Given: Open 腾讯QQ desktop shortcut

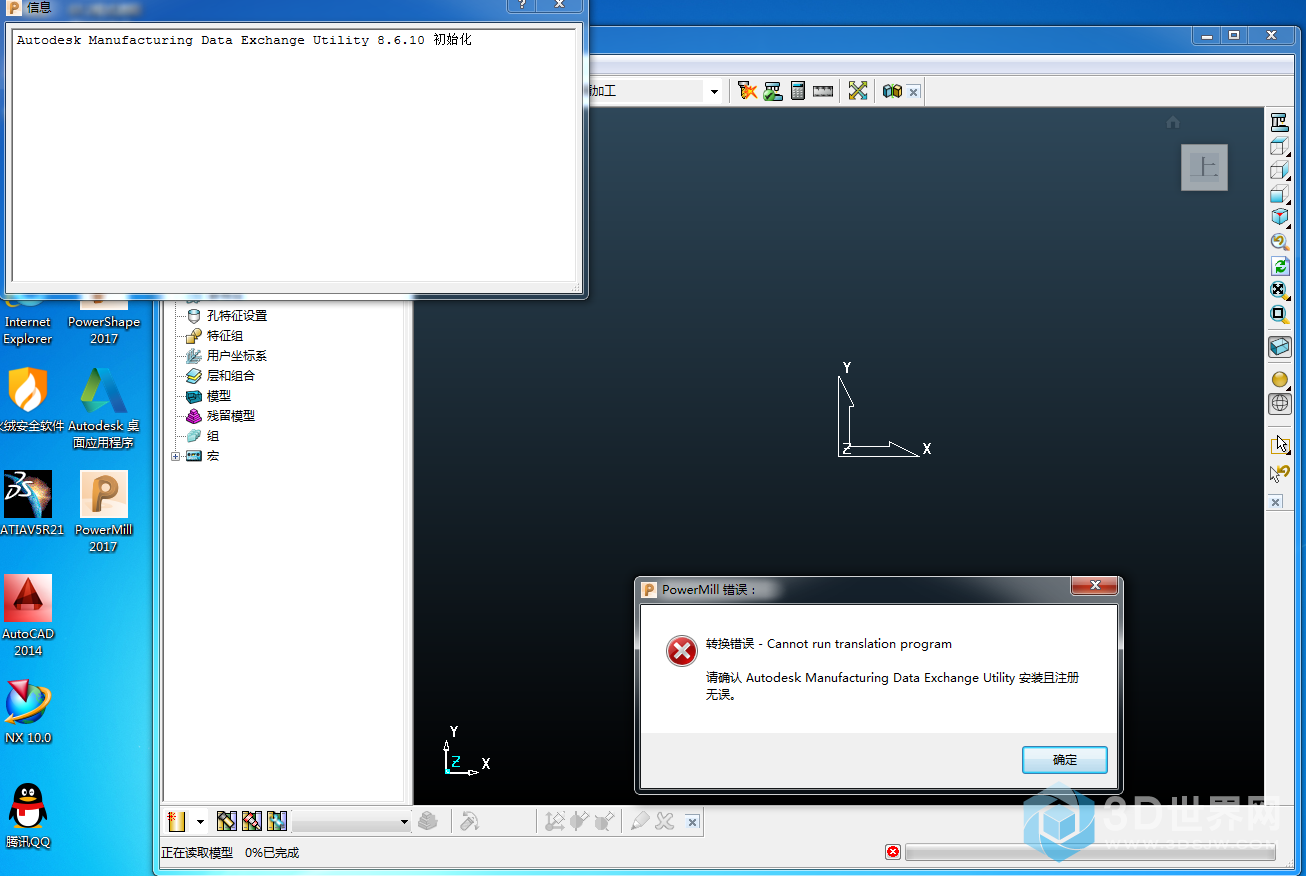Looking at the screenshot, I should click(x=28, y=816).
